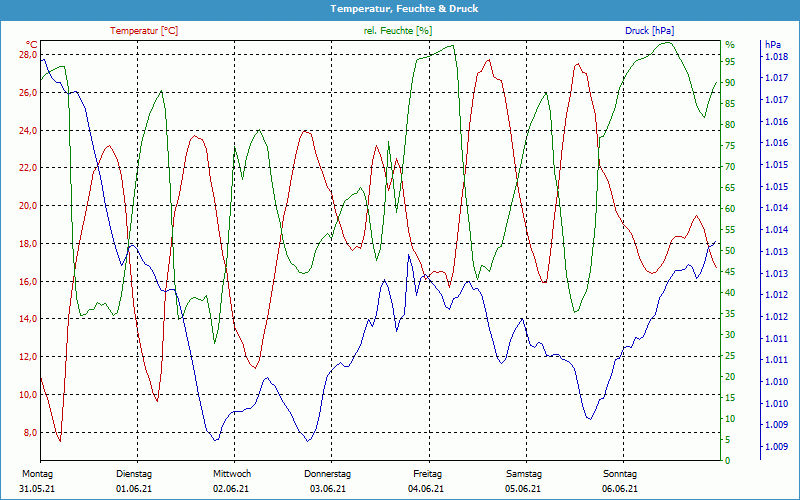Click the date '04.06.21'

426,488
